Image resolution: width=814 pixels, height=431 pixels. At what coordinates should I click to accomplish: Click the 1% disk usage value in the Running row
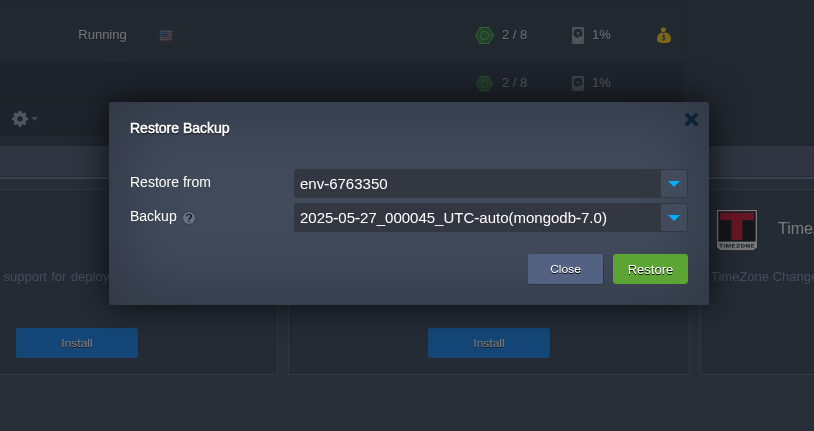(x=601, y=35)
